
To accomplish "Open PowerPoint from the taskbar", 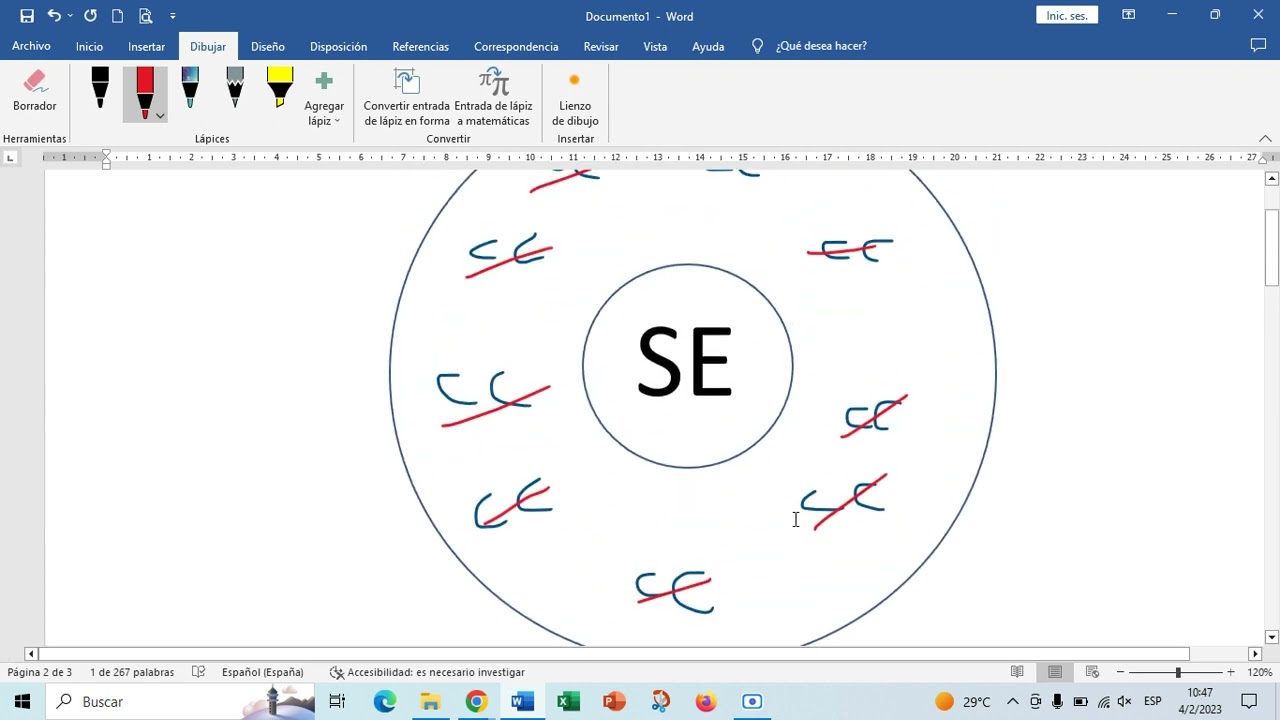I will tap(614, 702).
